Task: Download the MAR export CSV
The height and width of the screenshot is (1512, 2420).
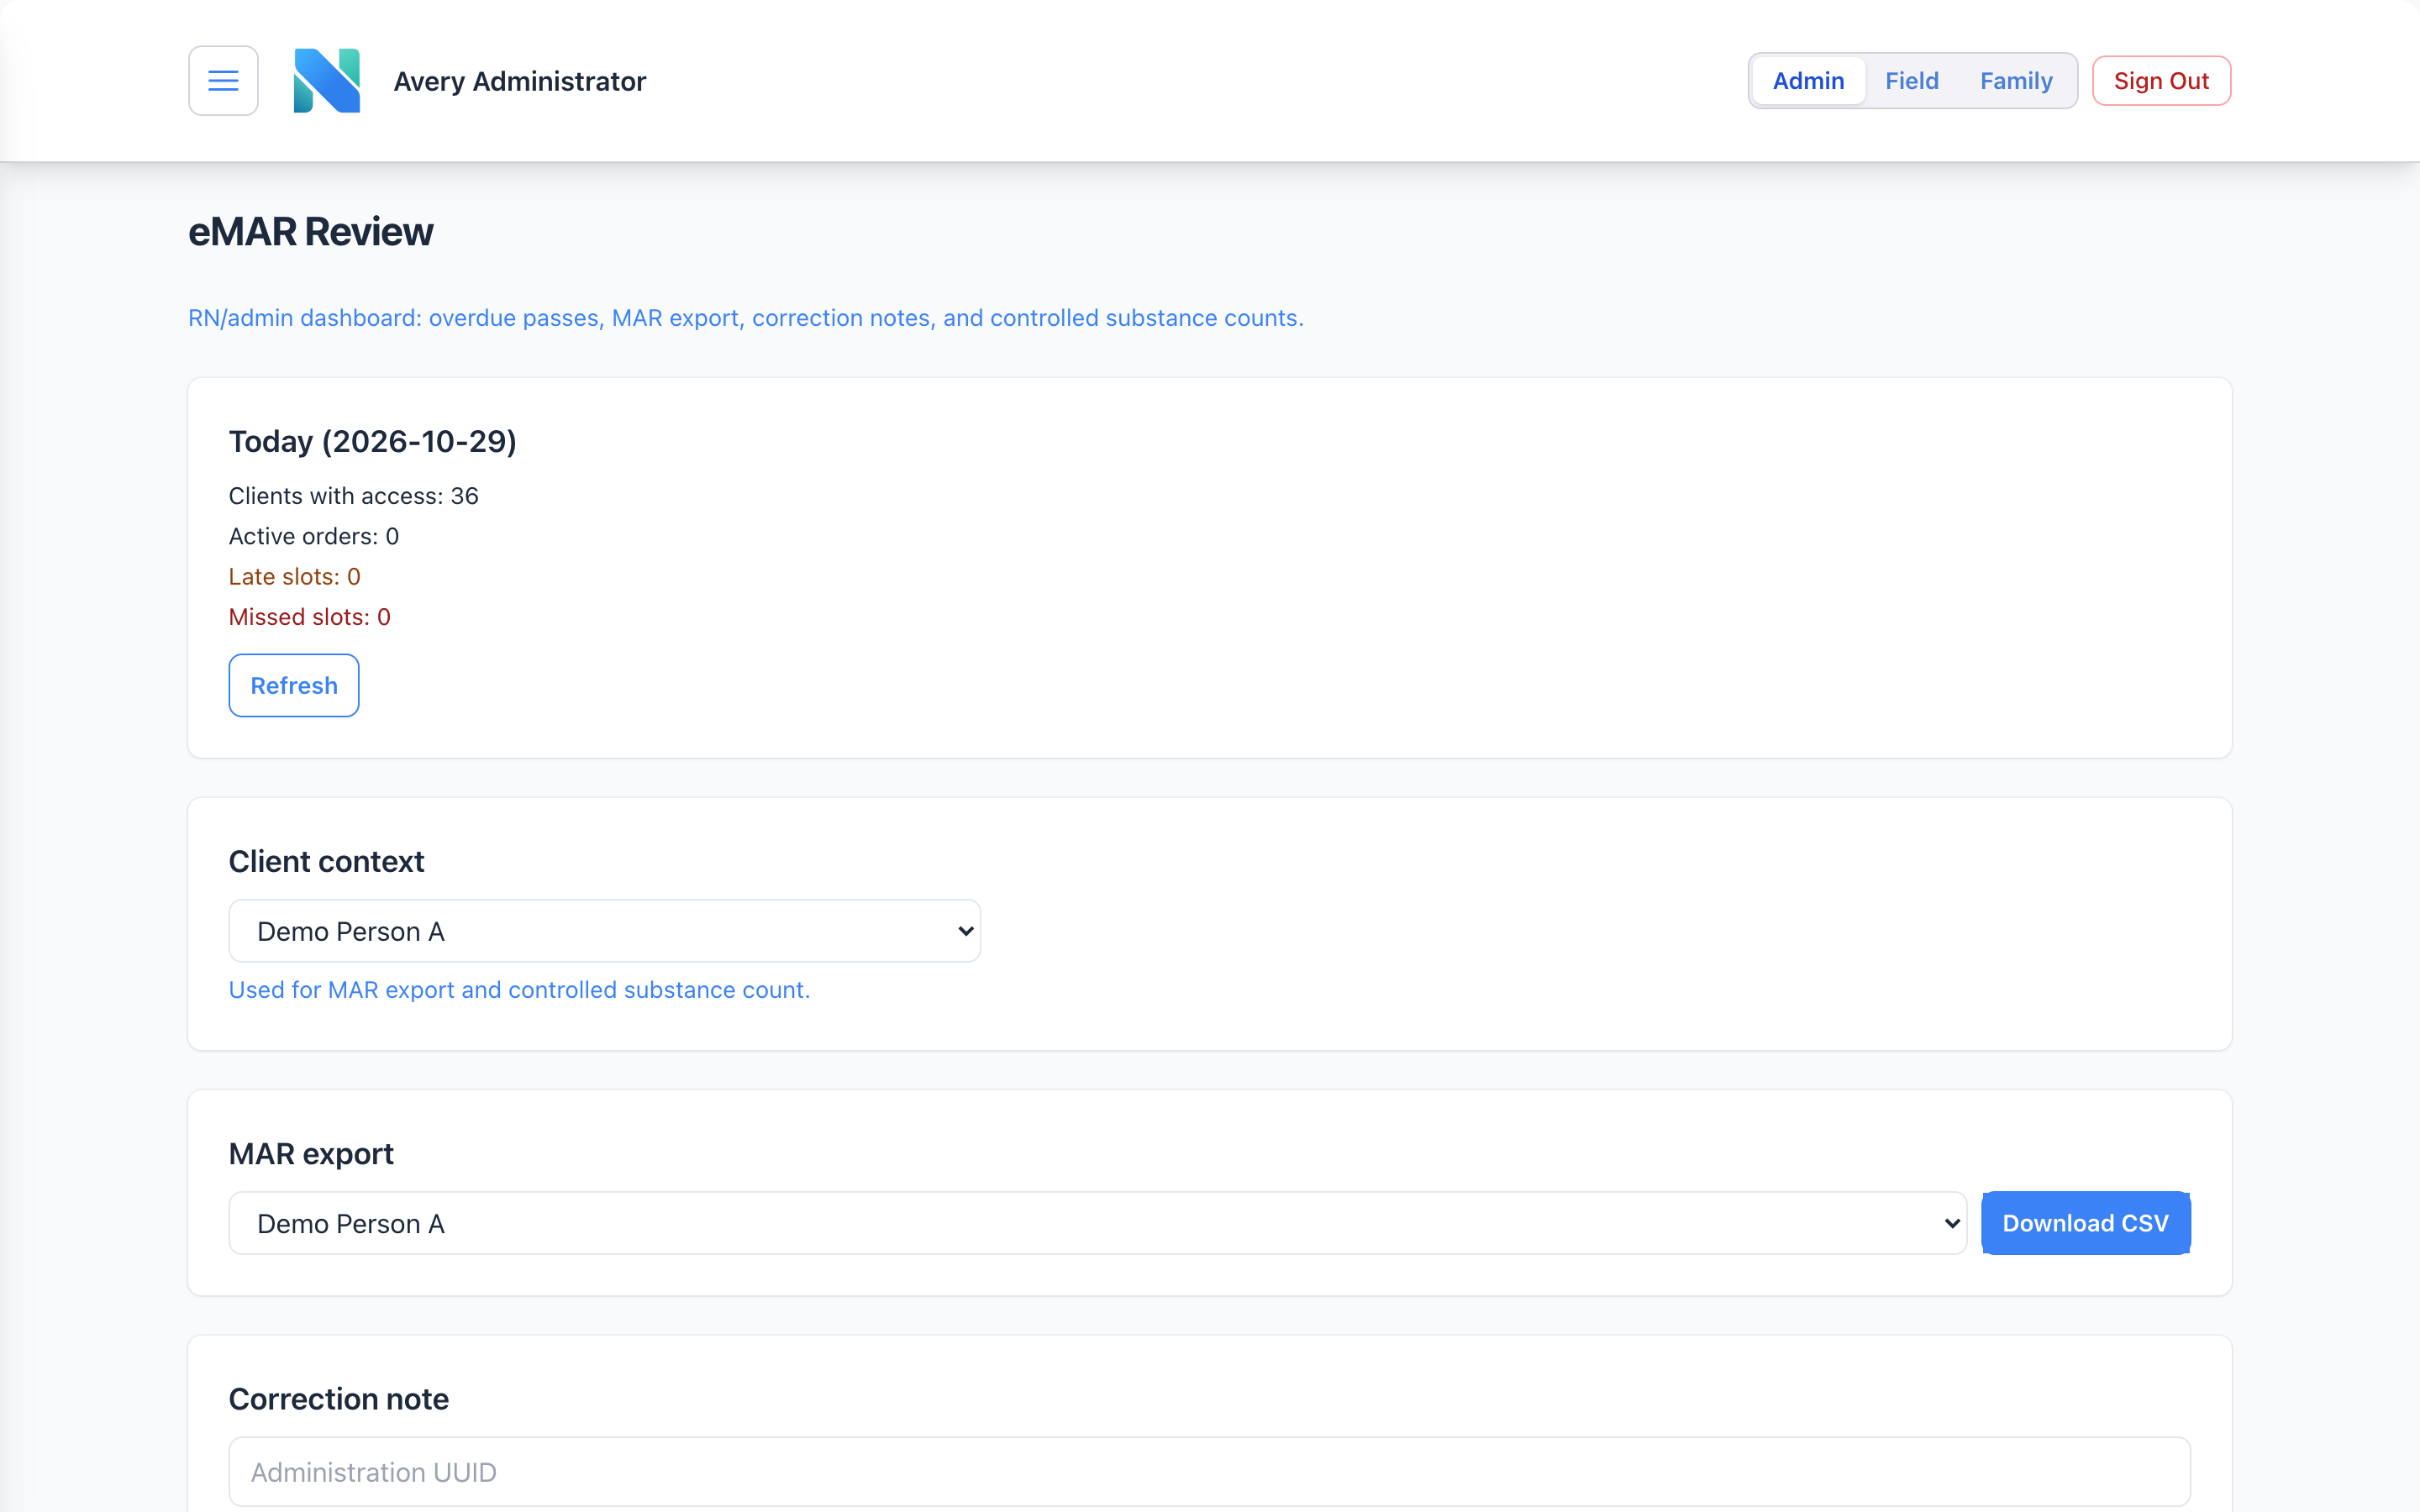Action: pyautogui.click(x=2085, y=1223)
